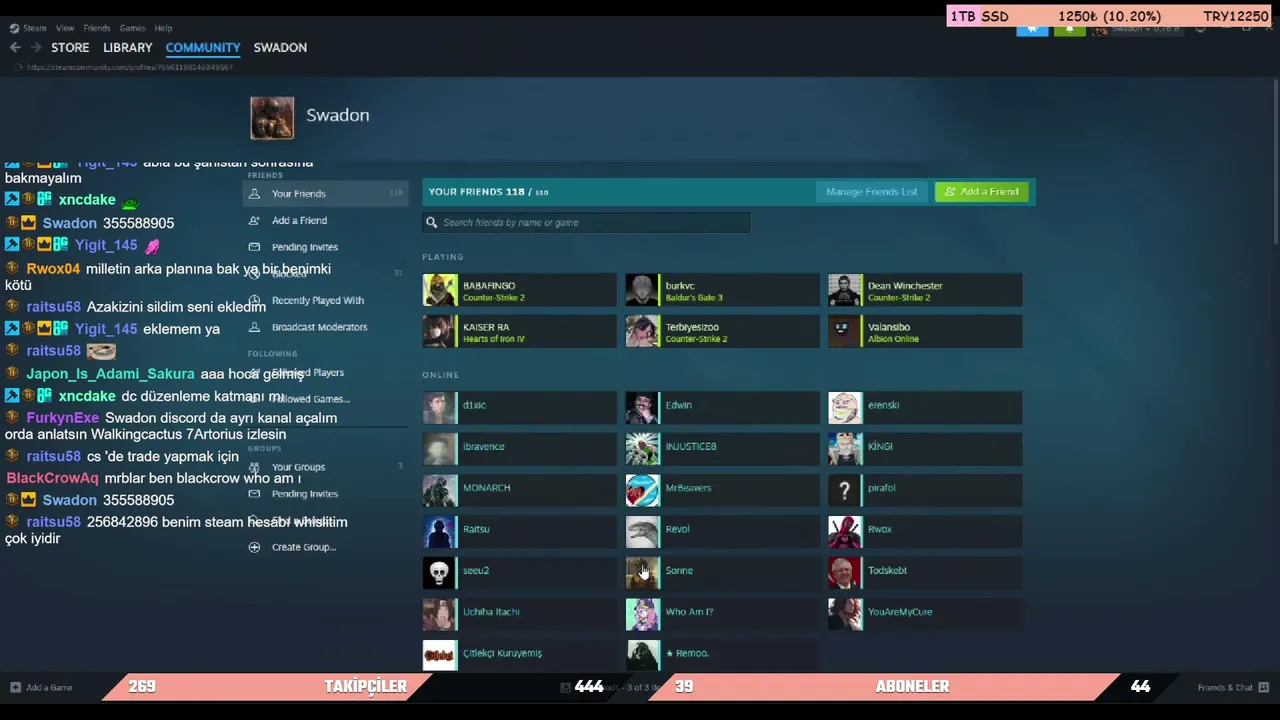Click the green Add a Friend button
Image resolution: width=1280 pixels, height=720 pixels.
point(981,192)
